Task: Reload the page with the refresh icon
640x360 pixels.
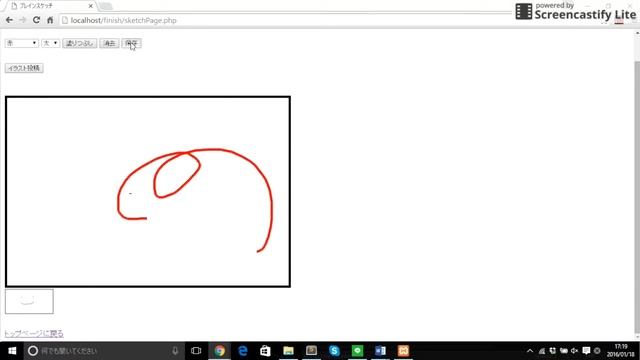Action: [x=36, y=20]
